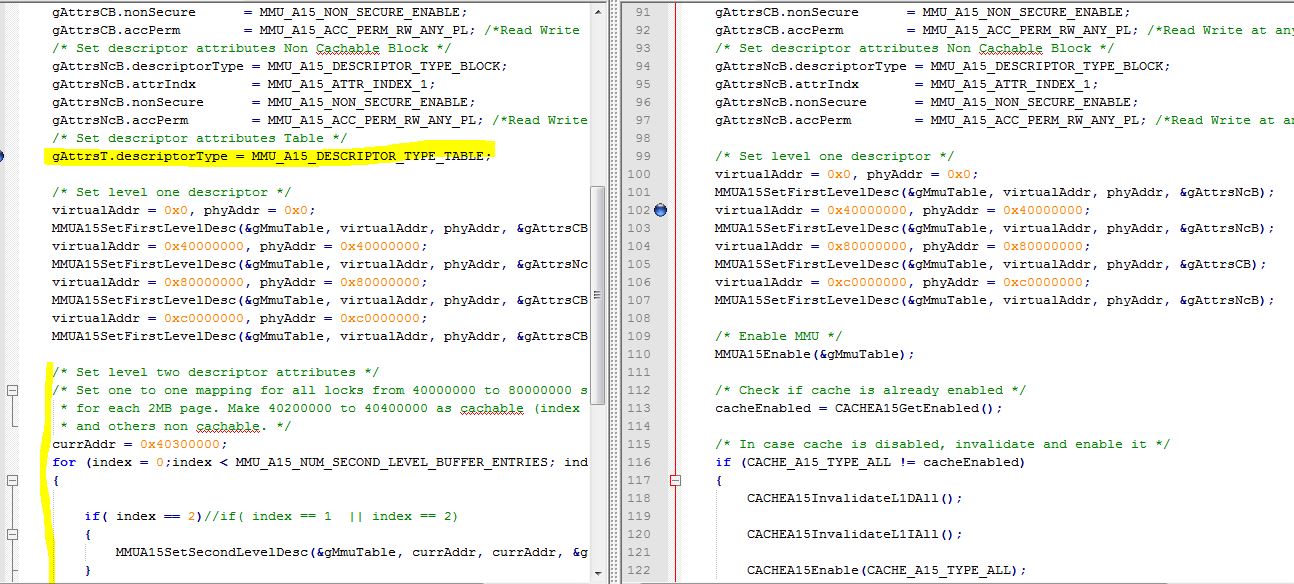Toggle breakpoint marker on line 102
Screen dimensions: 1294x584
pyautogui.click(x=660, y=210)
